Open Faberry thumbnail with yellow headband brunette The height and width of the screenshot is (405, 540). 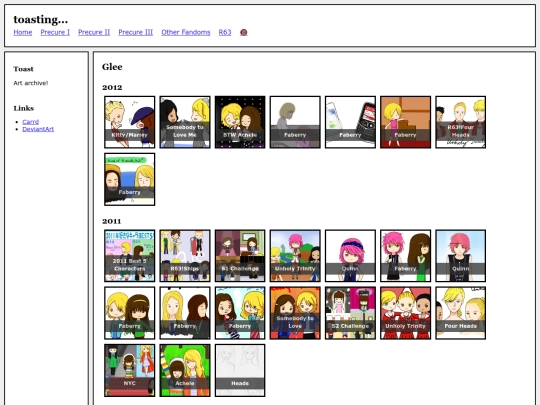pos(129,313)
